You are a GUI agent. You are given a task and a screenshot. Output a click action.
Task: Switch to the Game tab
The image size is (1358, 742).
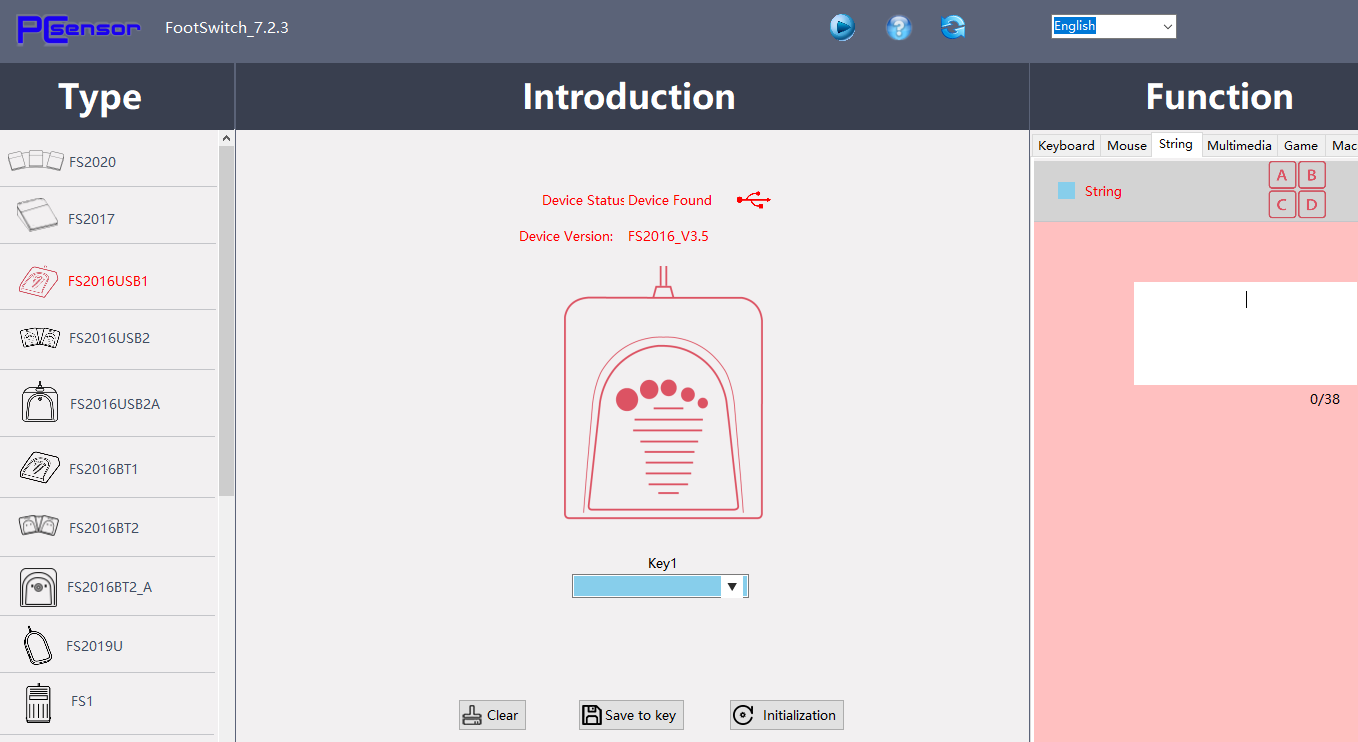1301,145
